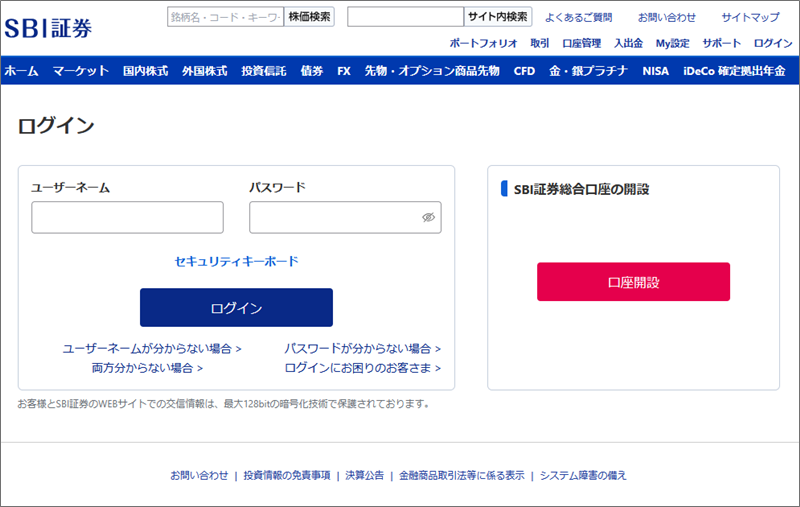Viewport: 800px width, 507px height.
Task: Switch to the 債券 tab
Action: [312, 71]
